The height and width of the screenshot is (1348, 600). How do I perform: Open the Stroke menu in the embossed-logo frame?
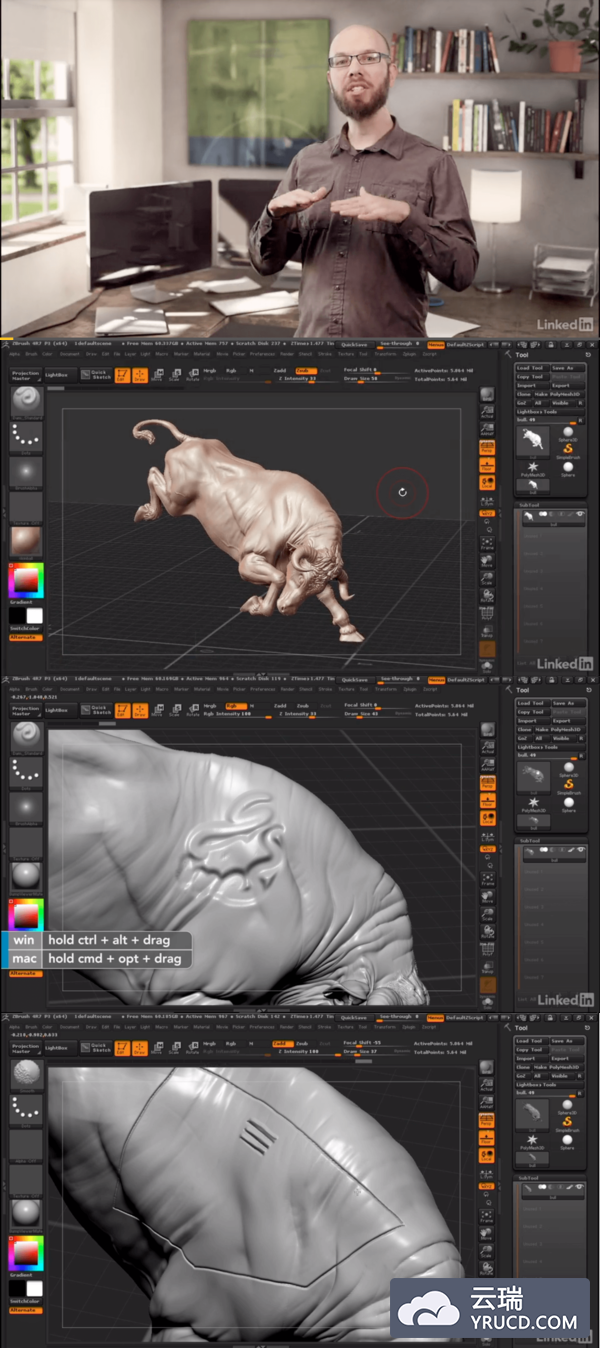click(x=325, y=690)
